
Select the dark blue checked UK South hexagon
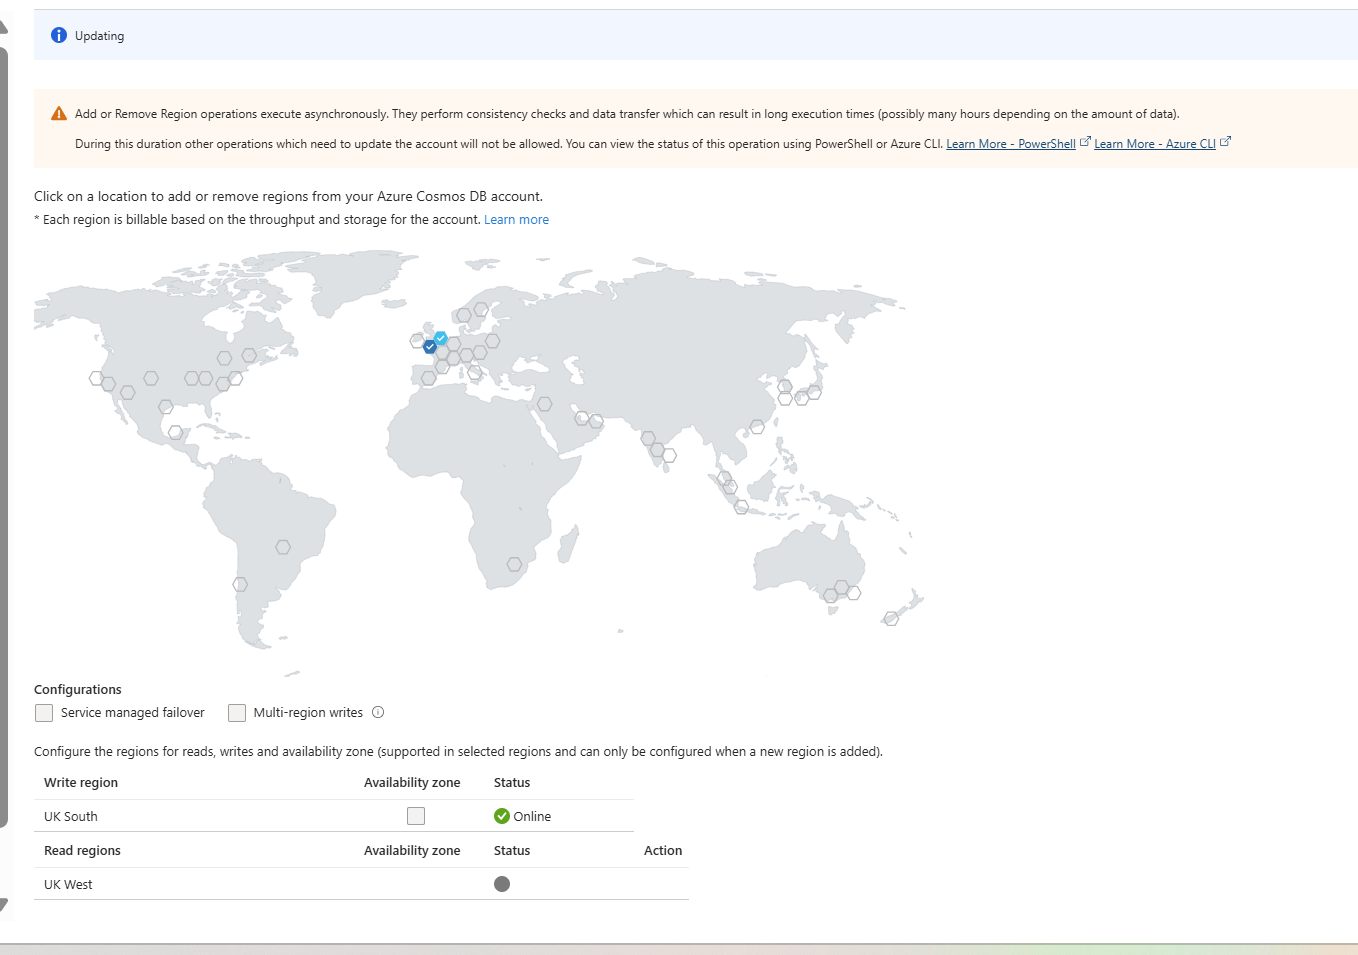pyautogui.click(x=430, y=346)
